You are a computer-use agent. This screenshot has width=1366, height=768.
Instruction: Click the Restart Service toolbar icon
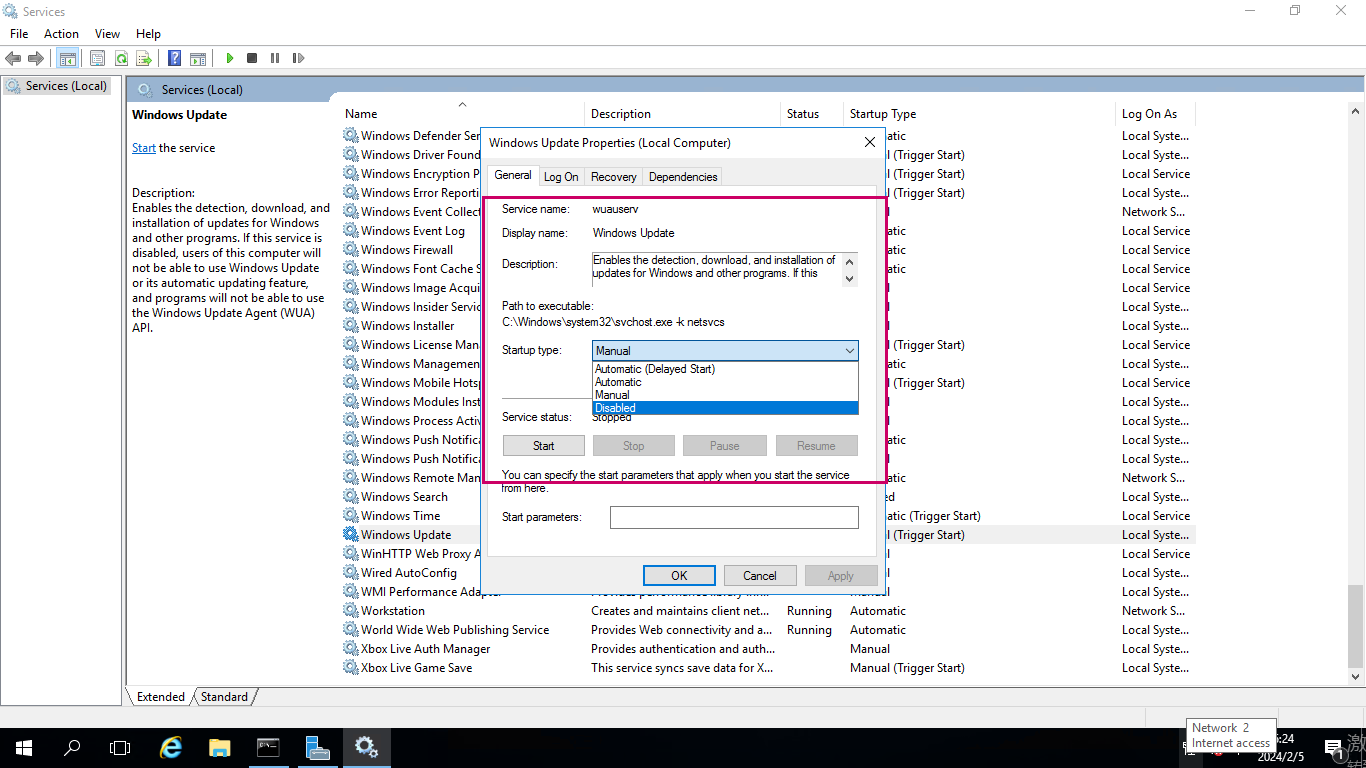tap(298, 58)
